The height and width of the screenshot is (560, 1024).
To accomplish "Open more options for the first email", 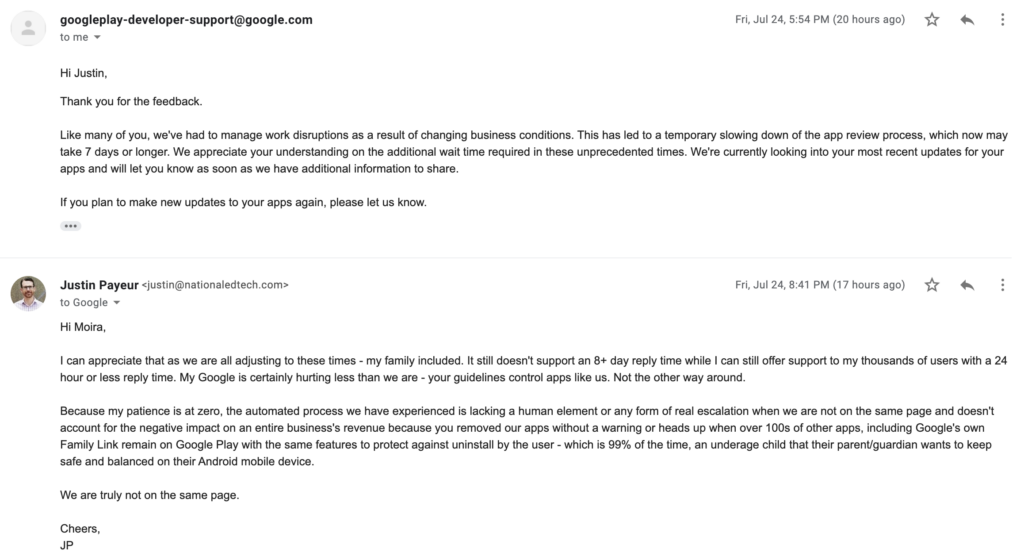I will 1003,20.
